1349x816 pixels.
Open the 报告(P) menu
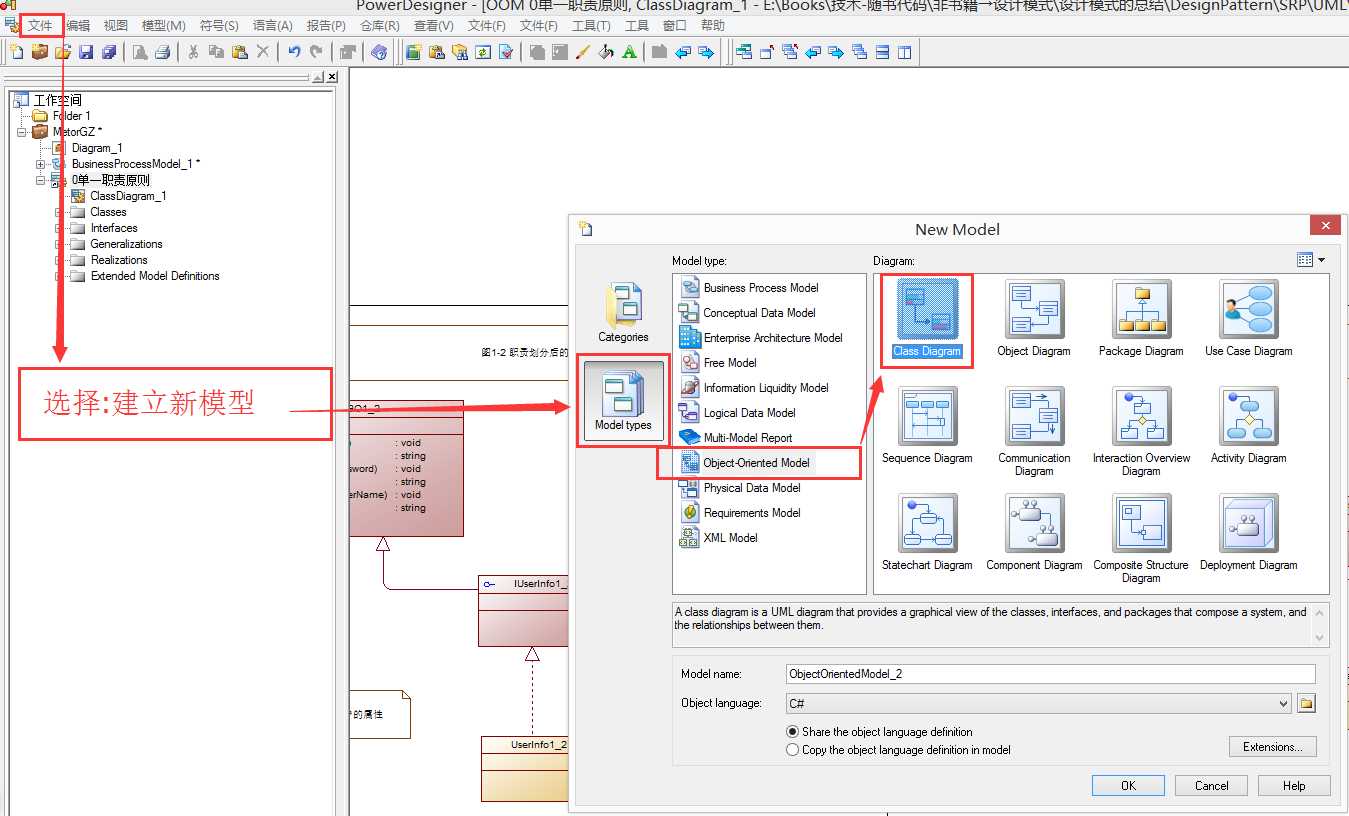click(x=326, y=26)
